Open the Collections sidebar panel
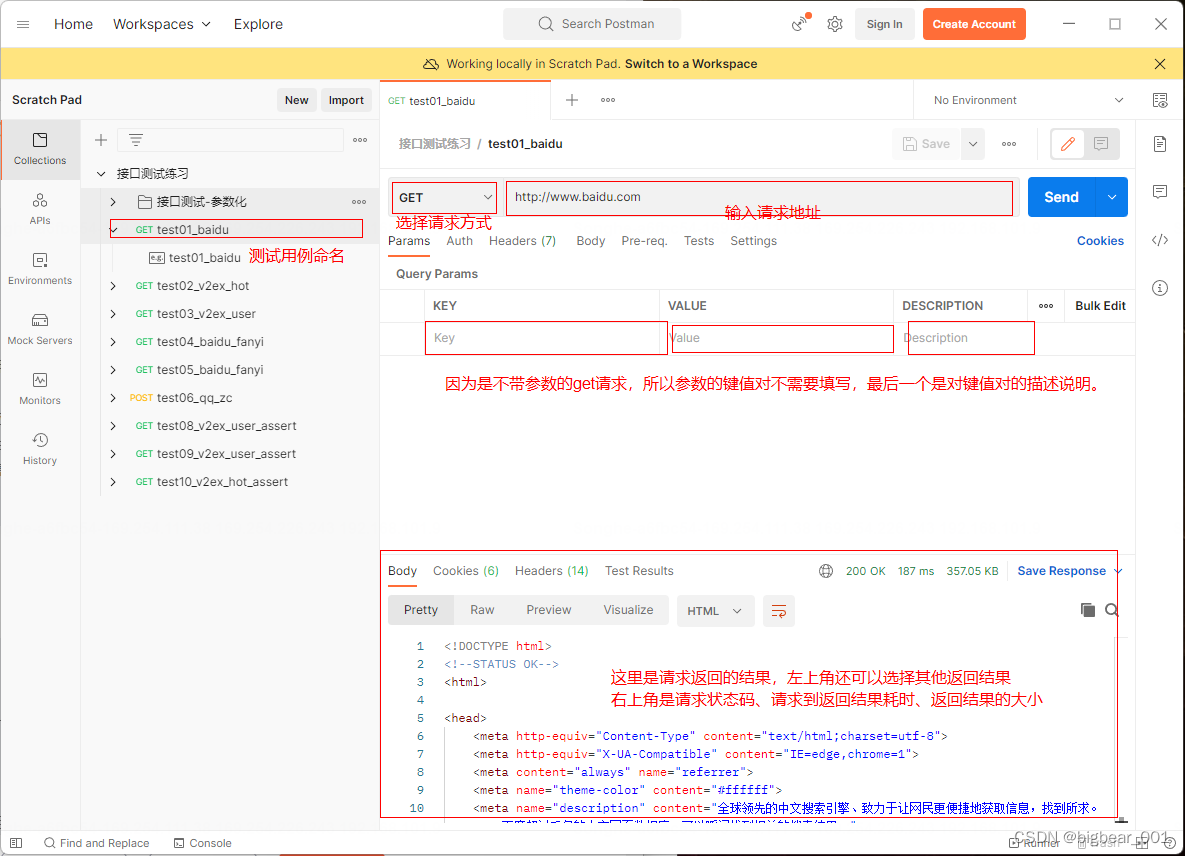1185x856 pixels. coord(40,149)
